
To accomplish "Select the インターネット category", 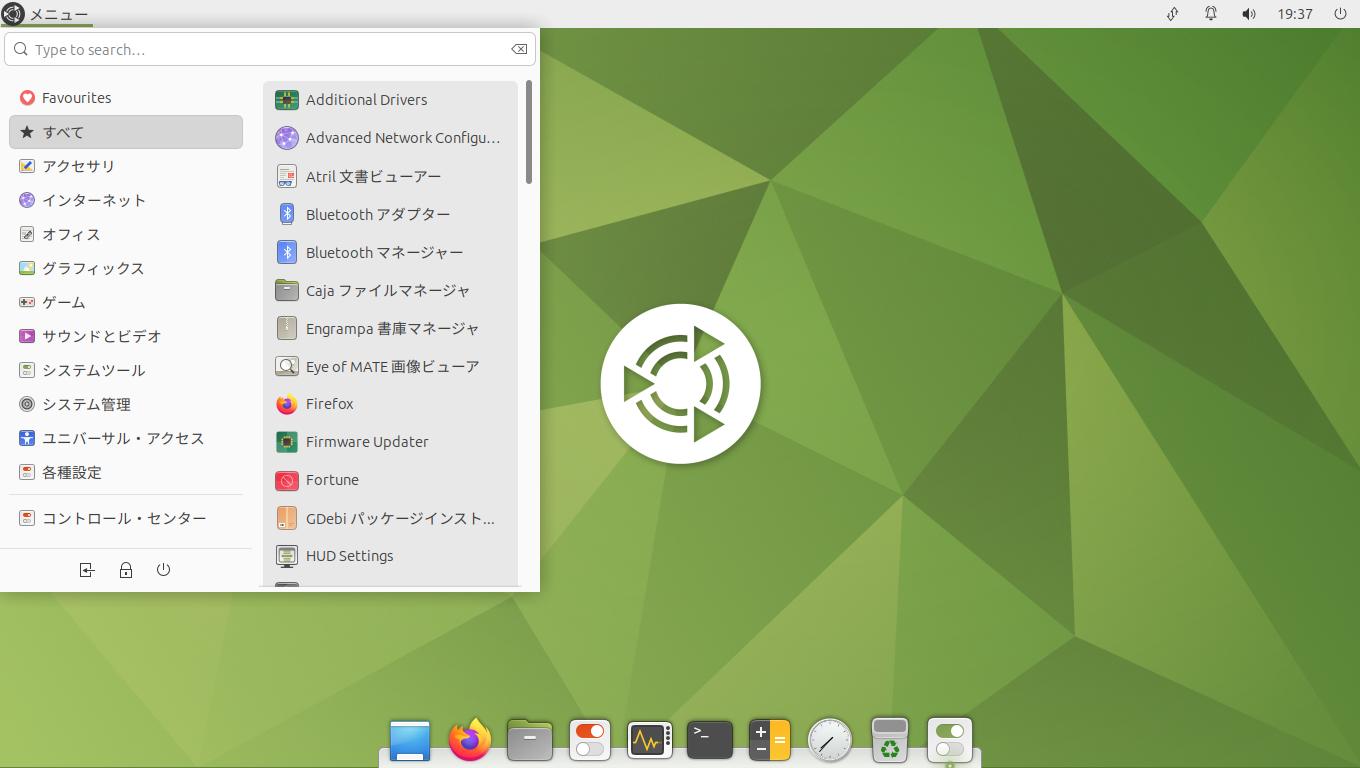I will coord(93,200).
